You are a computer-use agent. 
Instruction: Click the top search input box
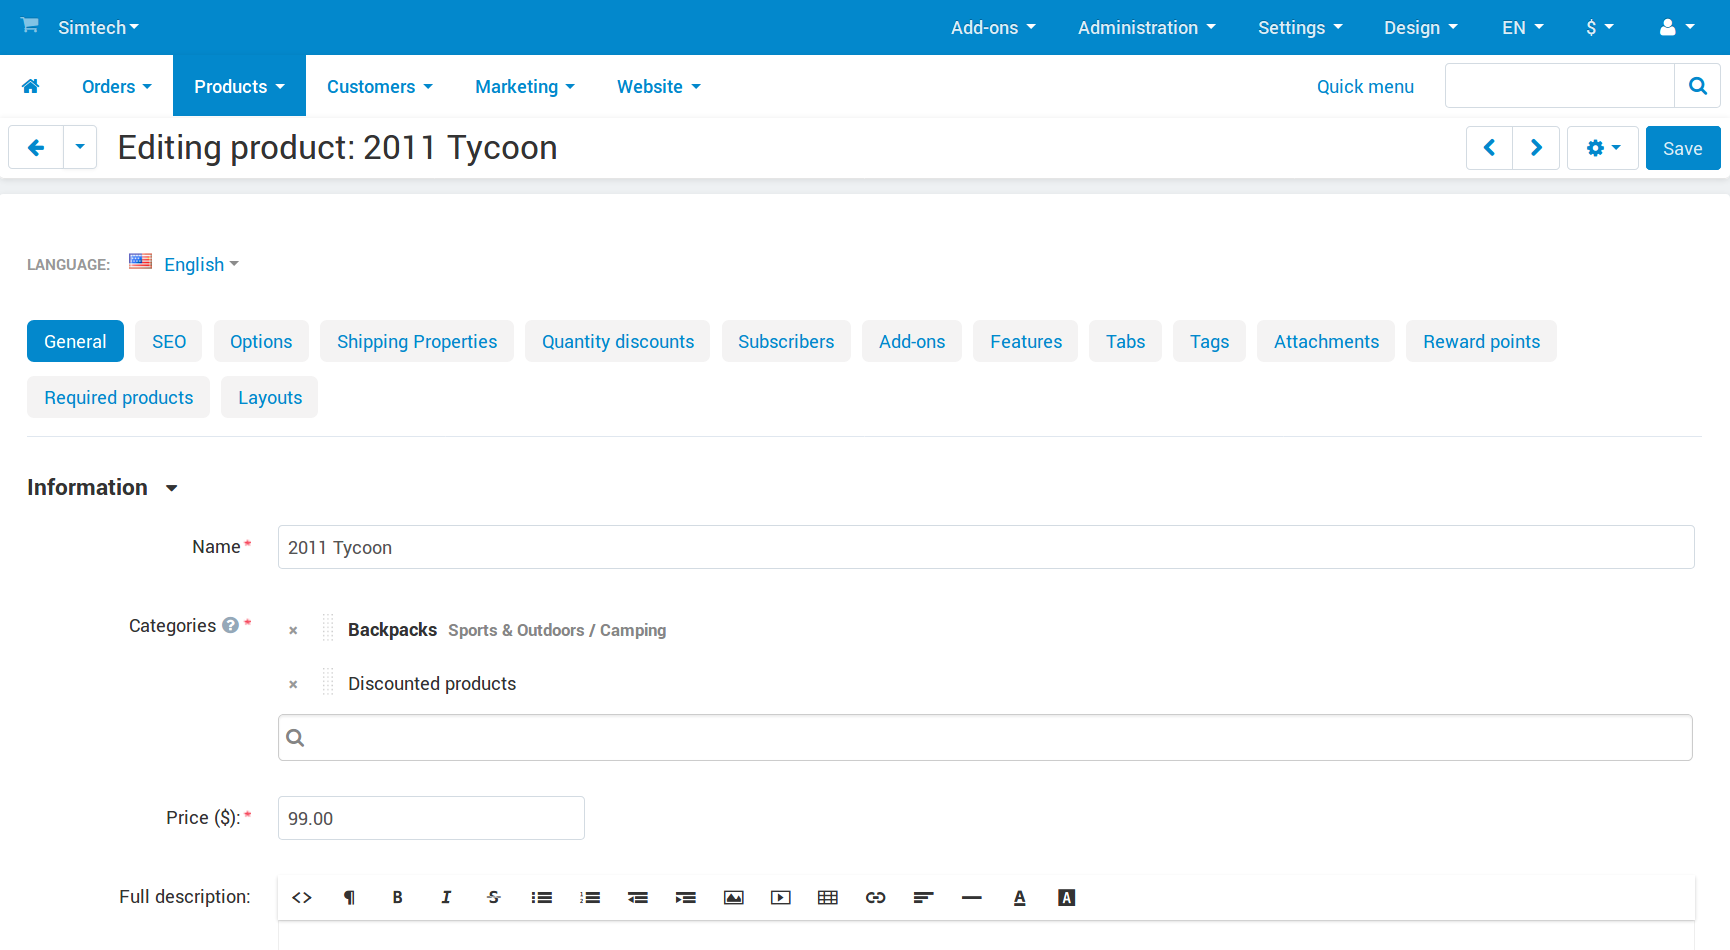(1560, 86)
